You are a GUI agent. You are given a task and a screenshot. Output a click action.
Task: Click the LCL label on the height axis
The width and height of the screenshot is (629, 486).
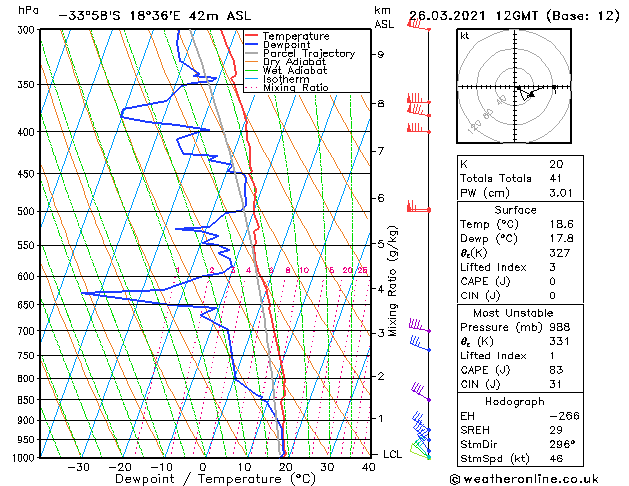392,454
